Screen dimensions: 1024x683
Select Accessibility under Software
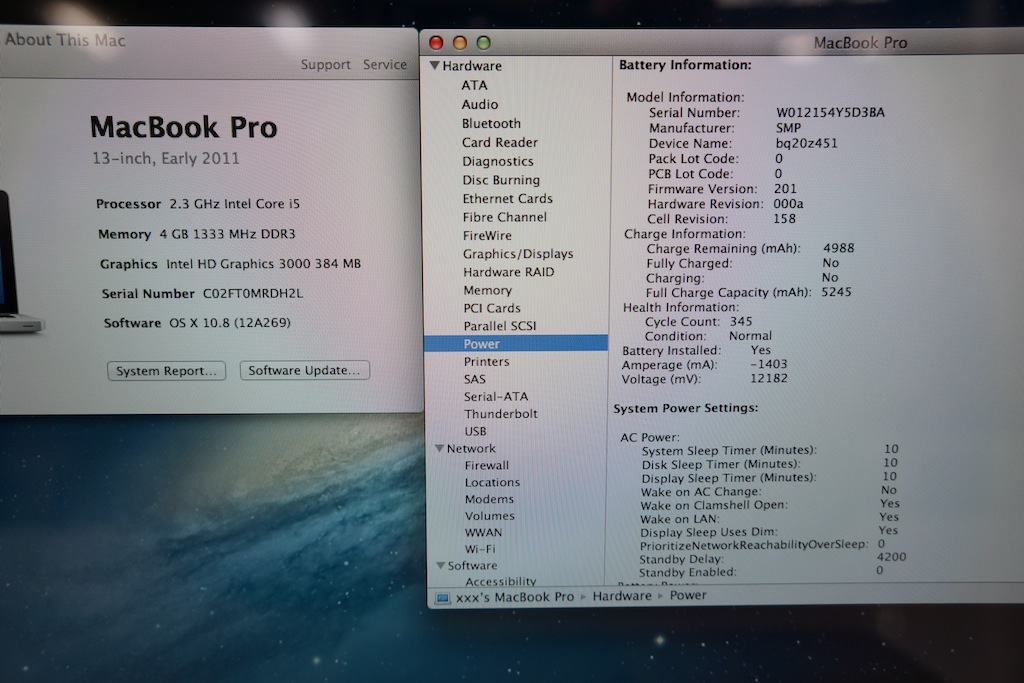pyautogui.click(x=501, y=580)
